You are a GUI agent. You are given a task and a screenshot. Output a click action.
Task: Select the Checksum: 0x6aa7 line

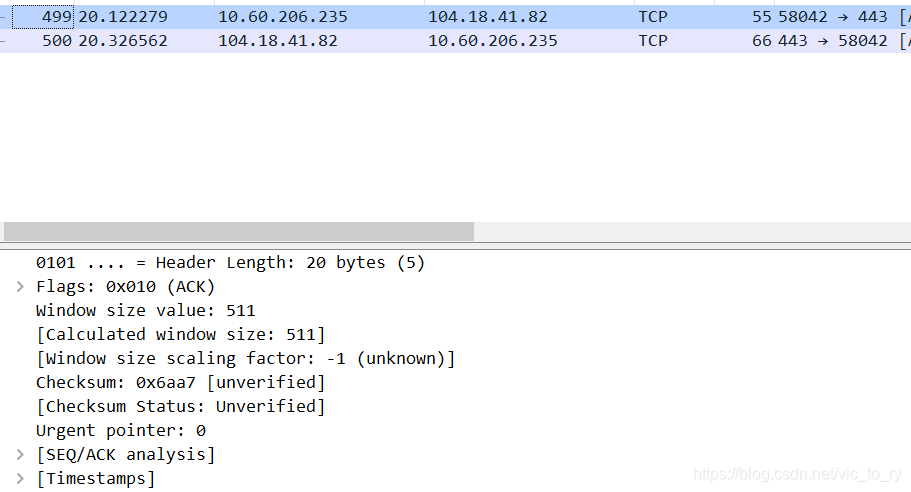pyautogui.click(x=181, y=382)
